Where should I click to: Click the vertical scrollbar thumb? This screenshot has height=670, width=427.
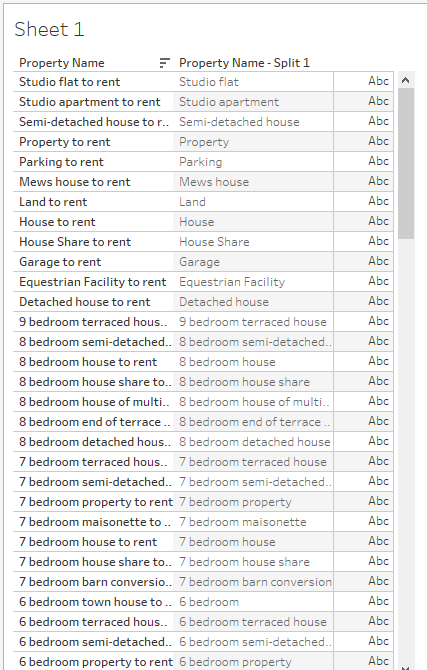[x=406, y=163]
